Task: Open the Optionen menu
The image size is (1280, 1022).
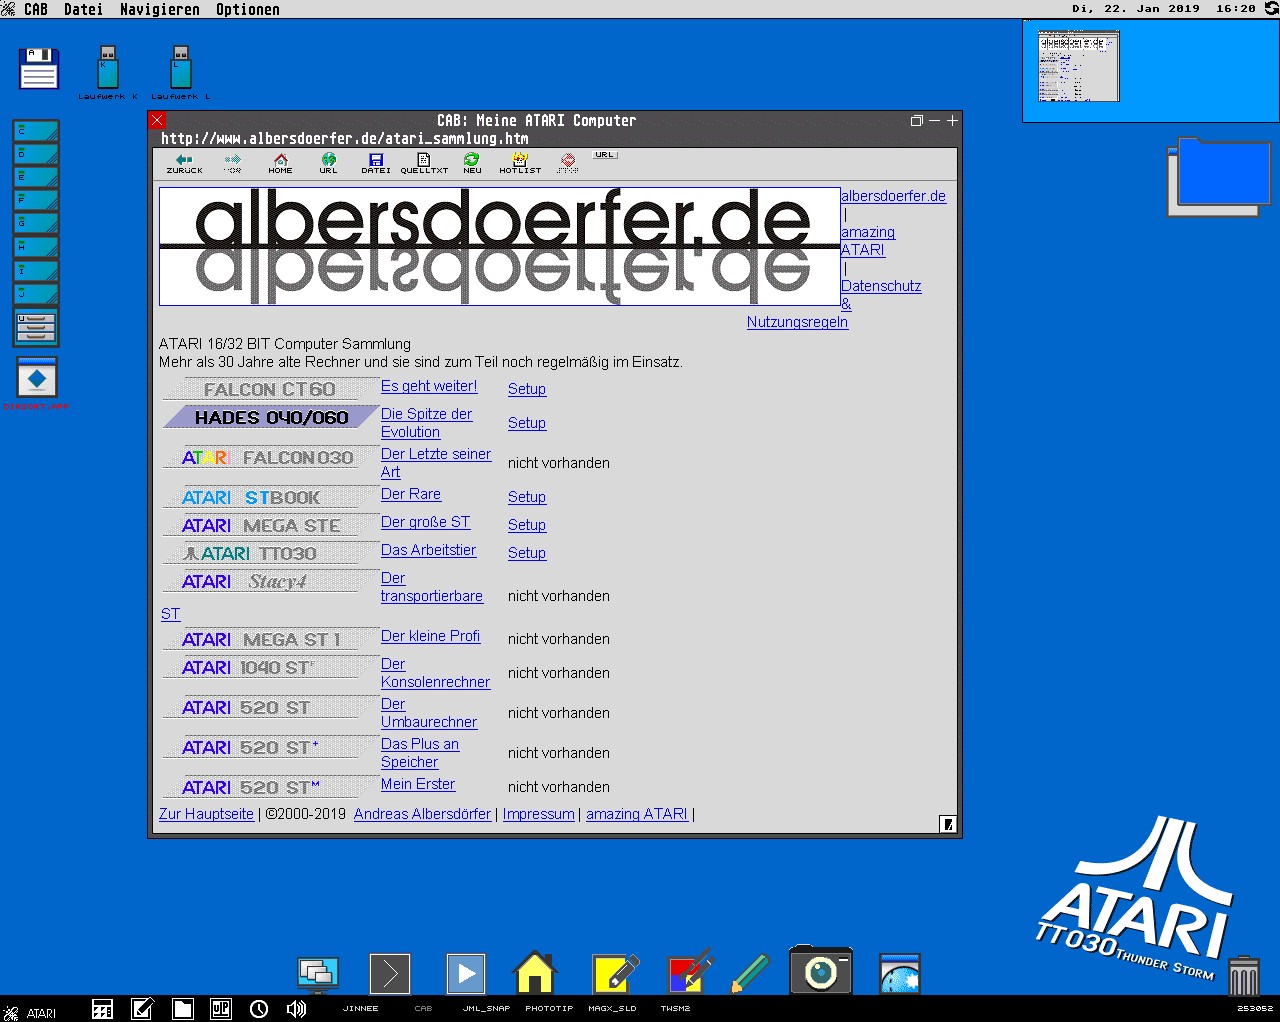Action: 248,9
